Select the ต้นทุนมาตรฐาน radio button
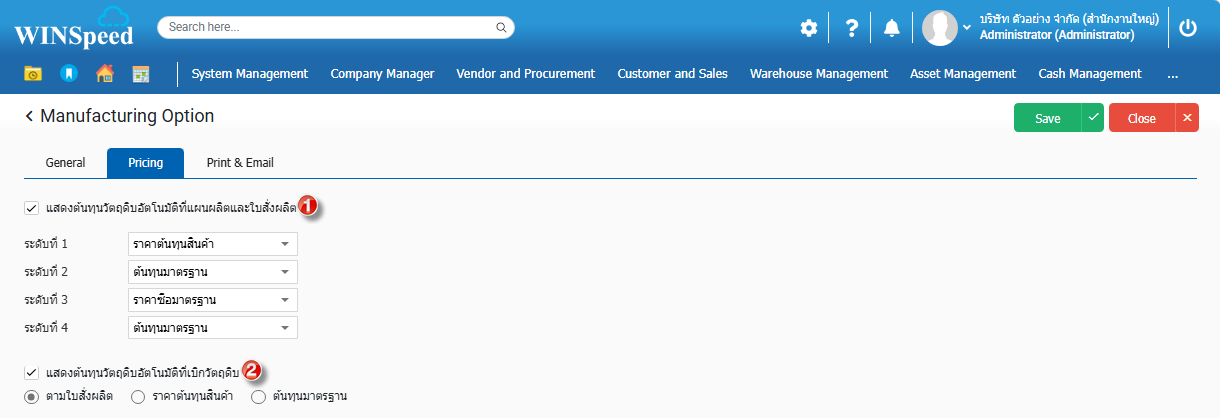 click(259, 397)
